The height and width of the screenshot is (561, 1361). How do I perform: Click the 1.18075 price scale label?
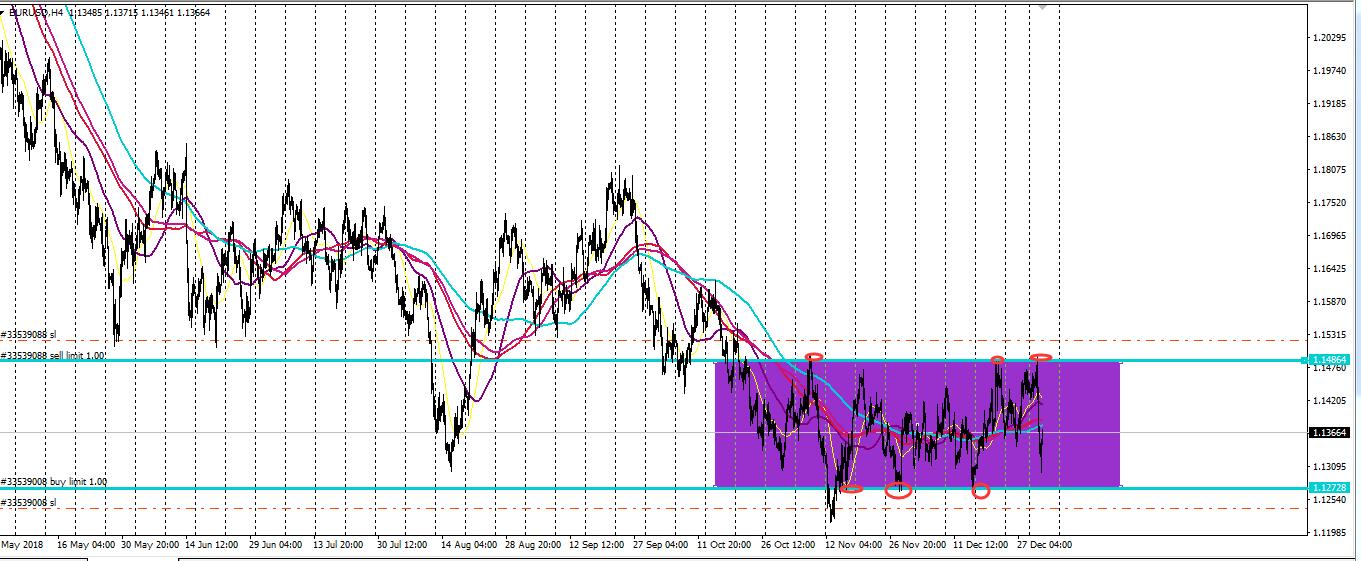point(1329,170)
